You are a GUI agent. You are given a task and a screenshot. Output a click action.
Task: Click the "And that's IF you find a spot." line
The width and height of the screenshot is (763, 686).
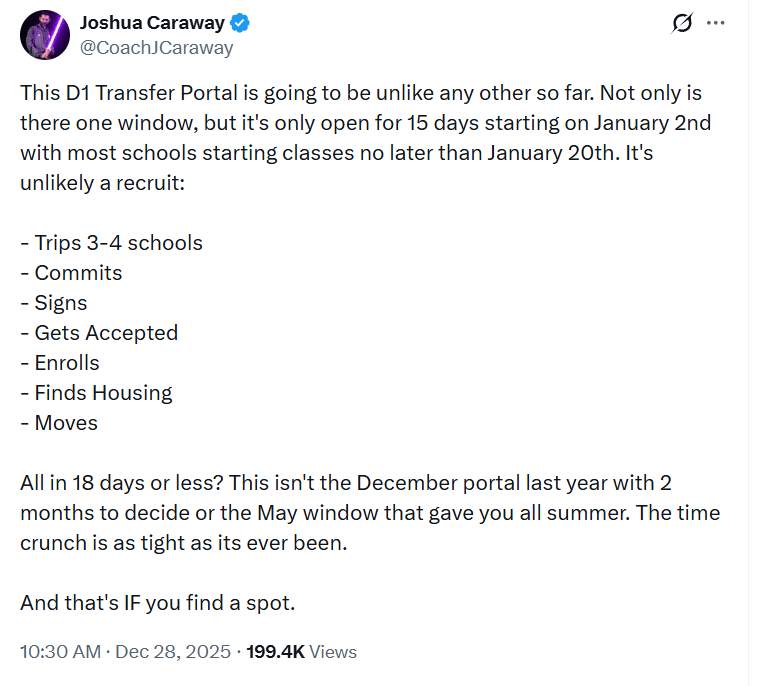(x=158, y=603)
